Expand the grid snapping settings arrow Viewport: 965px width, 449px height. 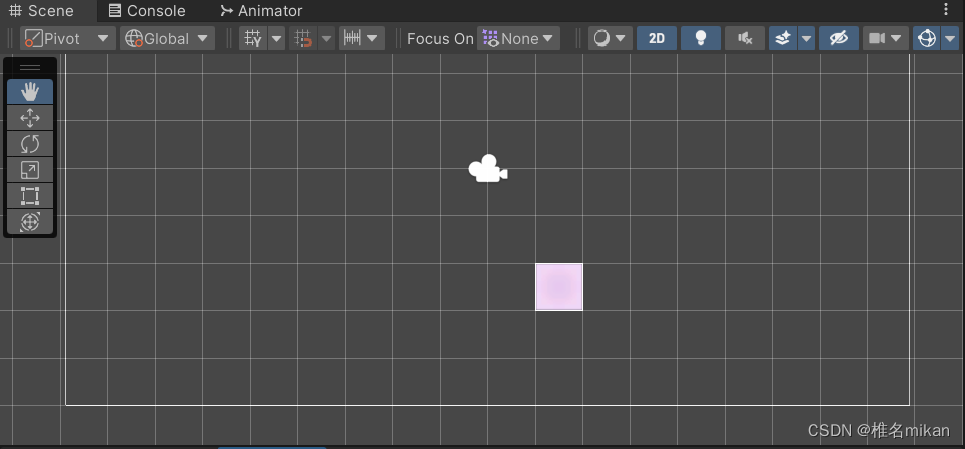tap(327, 38)
